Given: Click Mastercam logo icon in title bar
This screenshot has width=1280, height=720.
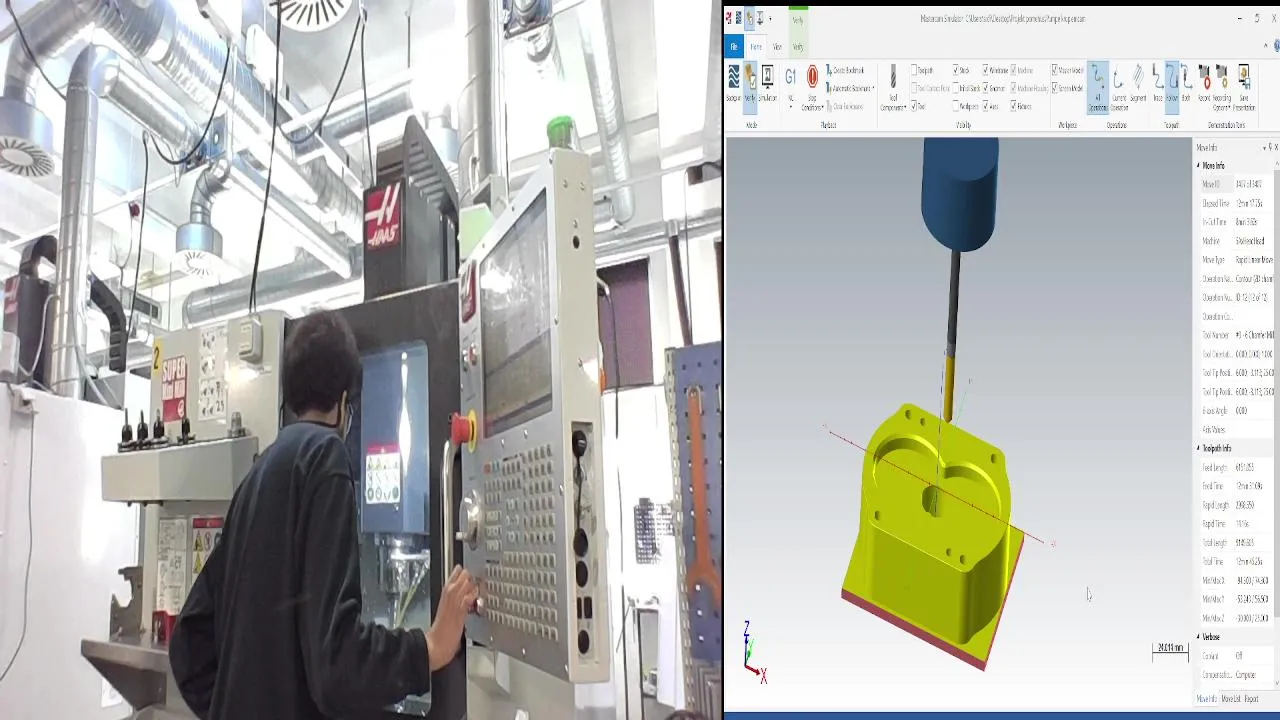Looking at the screenshot, I should [x=729, y=18].
